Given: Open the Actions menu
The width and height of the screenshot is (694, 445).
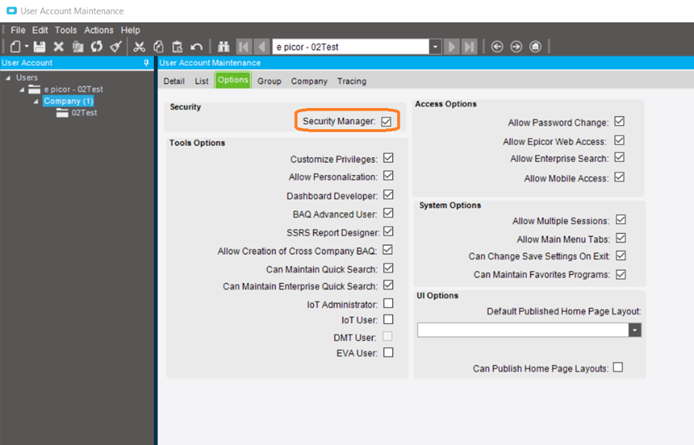Looking at the screenshot, I should pos(99,30).
